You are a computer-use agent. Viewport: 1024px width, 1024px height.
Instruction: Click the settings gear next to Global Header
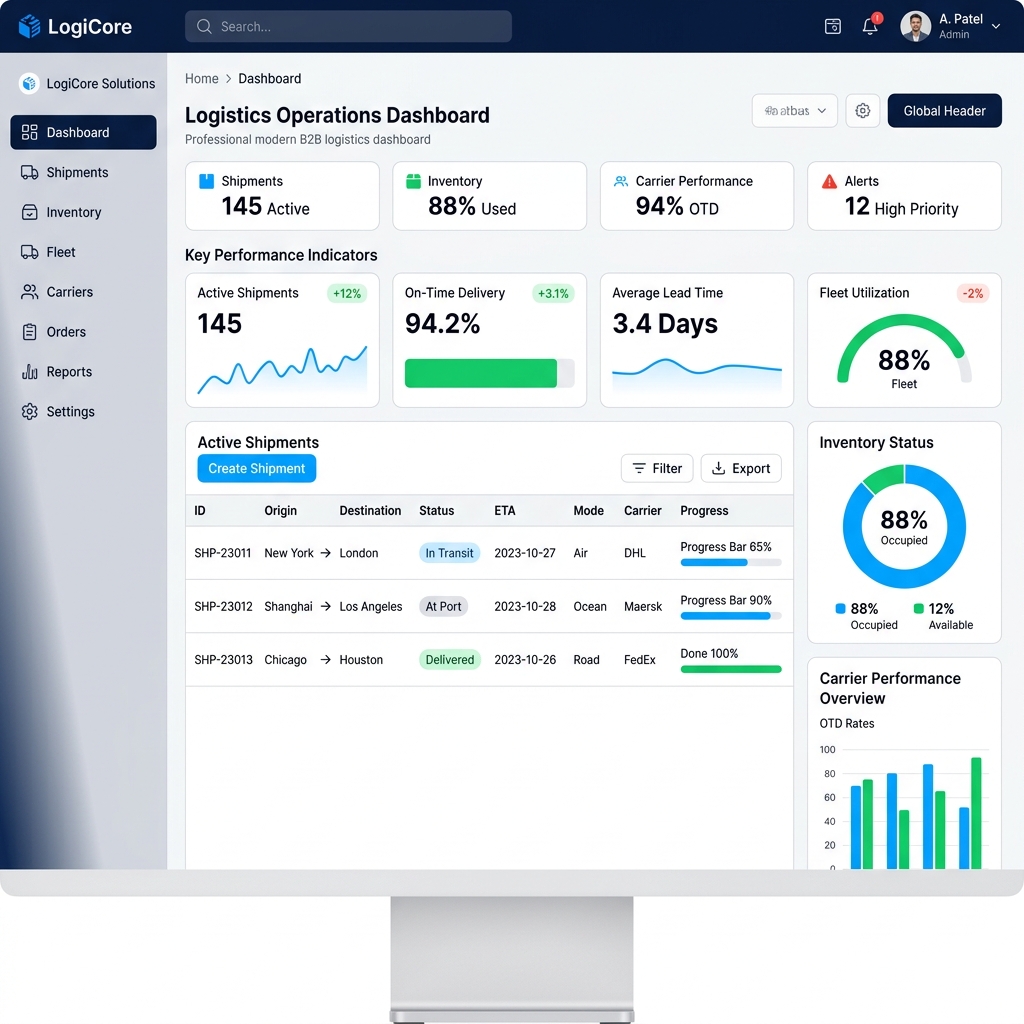(862, 110)
